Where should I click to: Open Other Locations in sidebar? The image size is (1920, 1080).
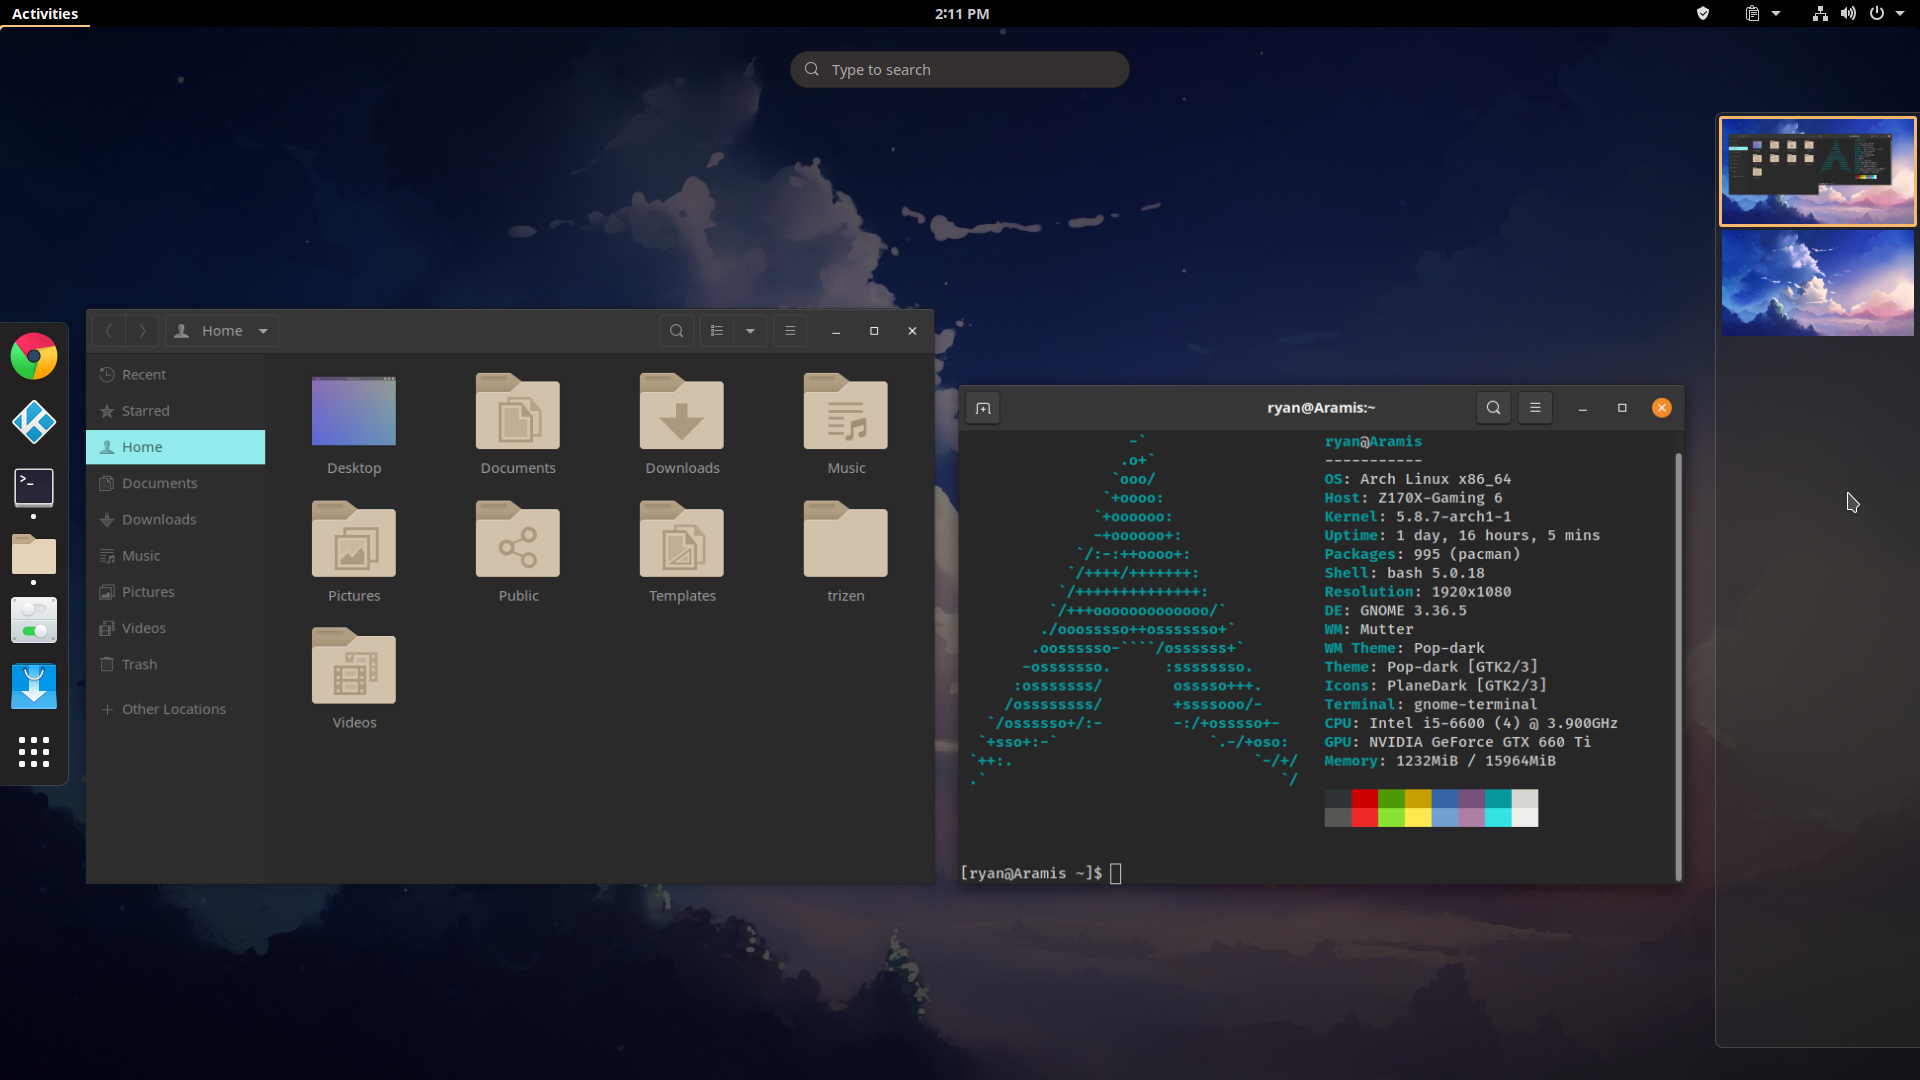pos(176,709)
